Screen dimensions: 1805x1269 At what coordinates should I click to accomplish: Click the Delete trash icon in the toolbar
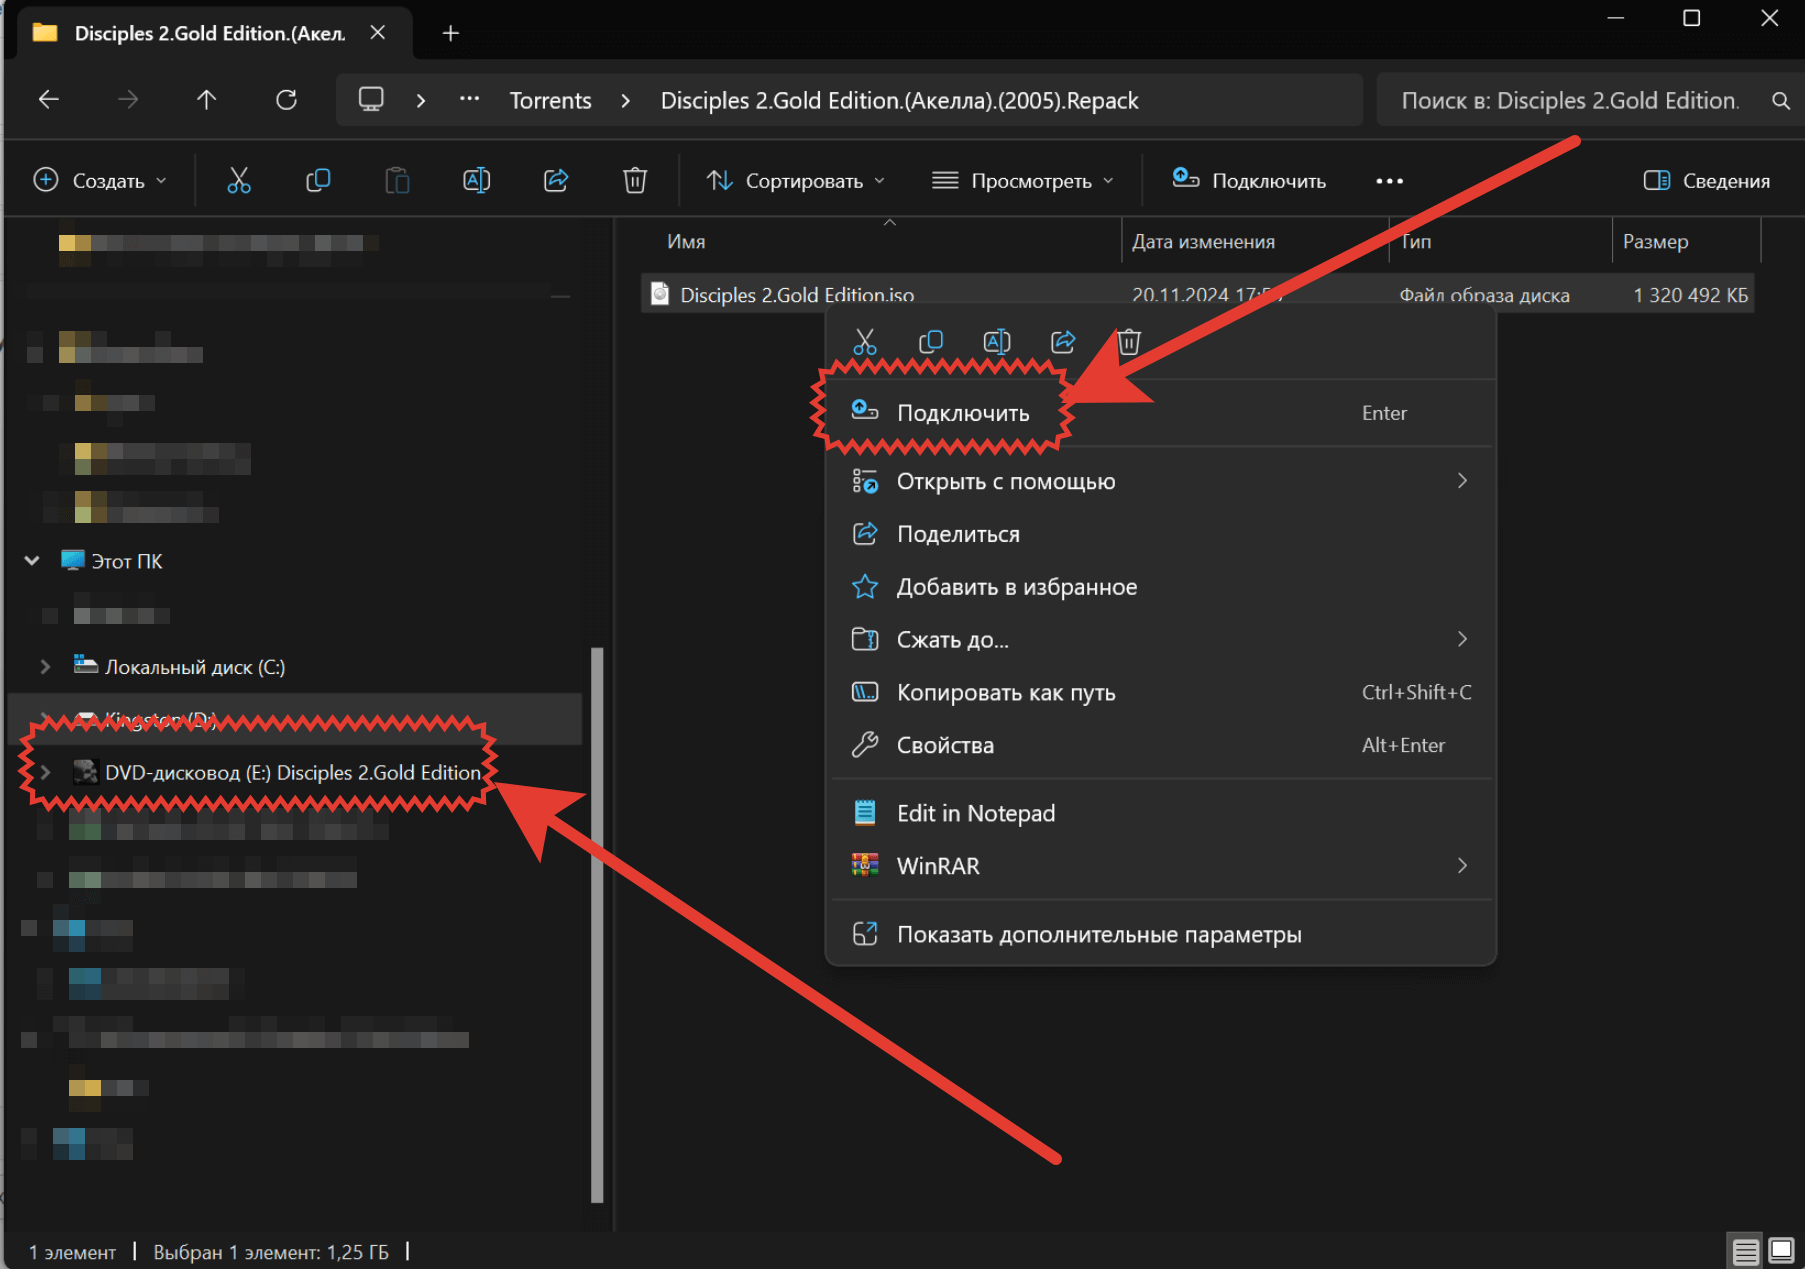click(635, 181)
